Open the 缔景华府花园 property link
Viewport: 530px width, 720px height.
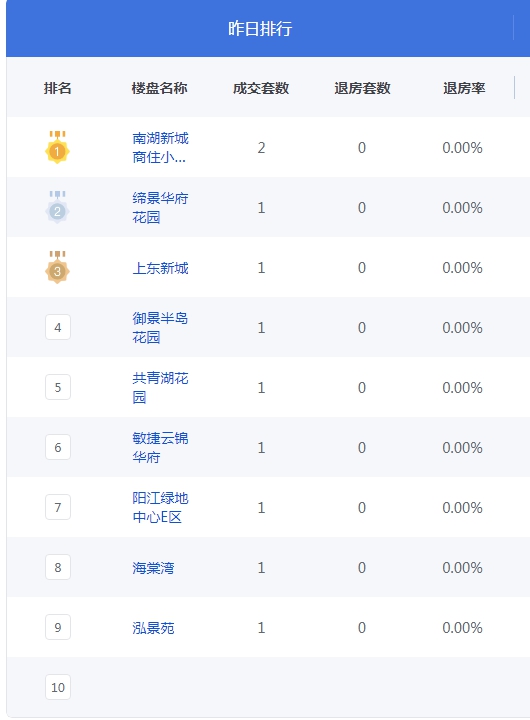point(160,208)
